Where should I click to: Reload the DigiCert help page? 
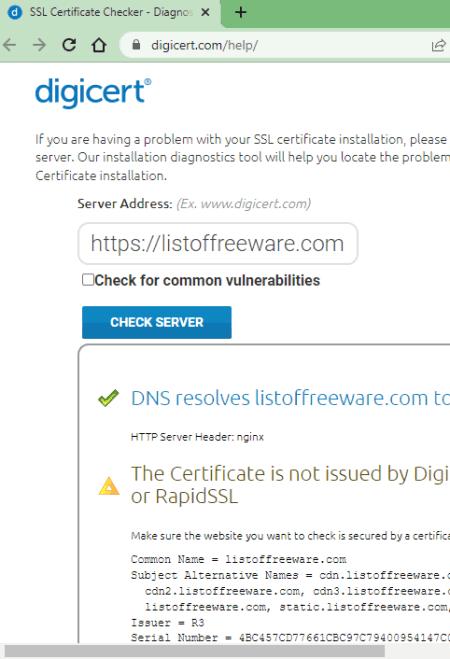tap(69, 45)
